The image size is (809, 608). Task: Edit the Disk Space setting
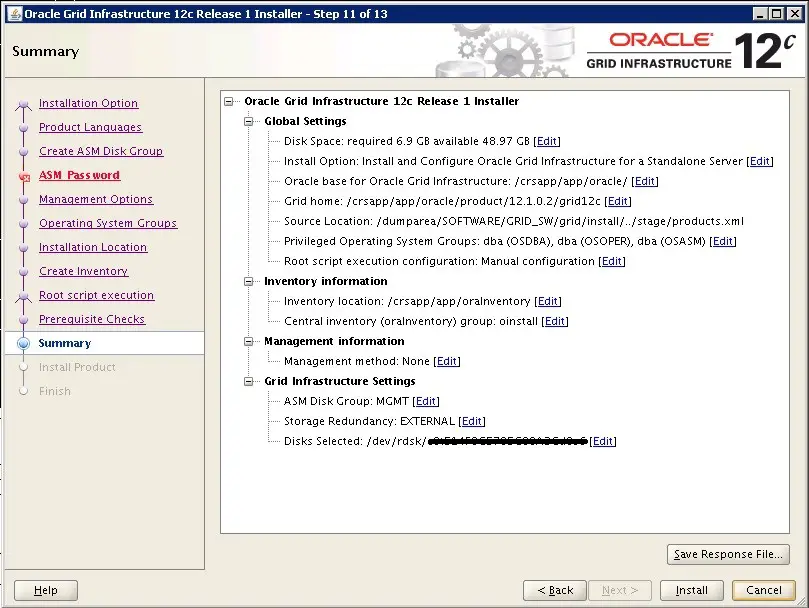tap(547, 141)
